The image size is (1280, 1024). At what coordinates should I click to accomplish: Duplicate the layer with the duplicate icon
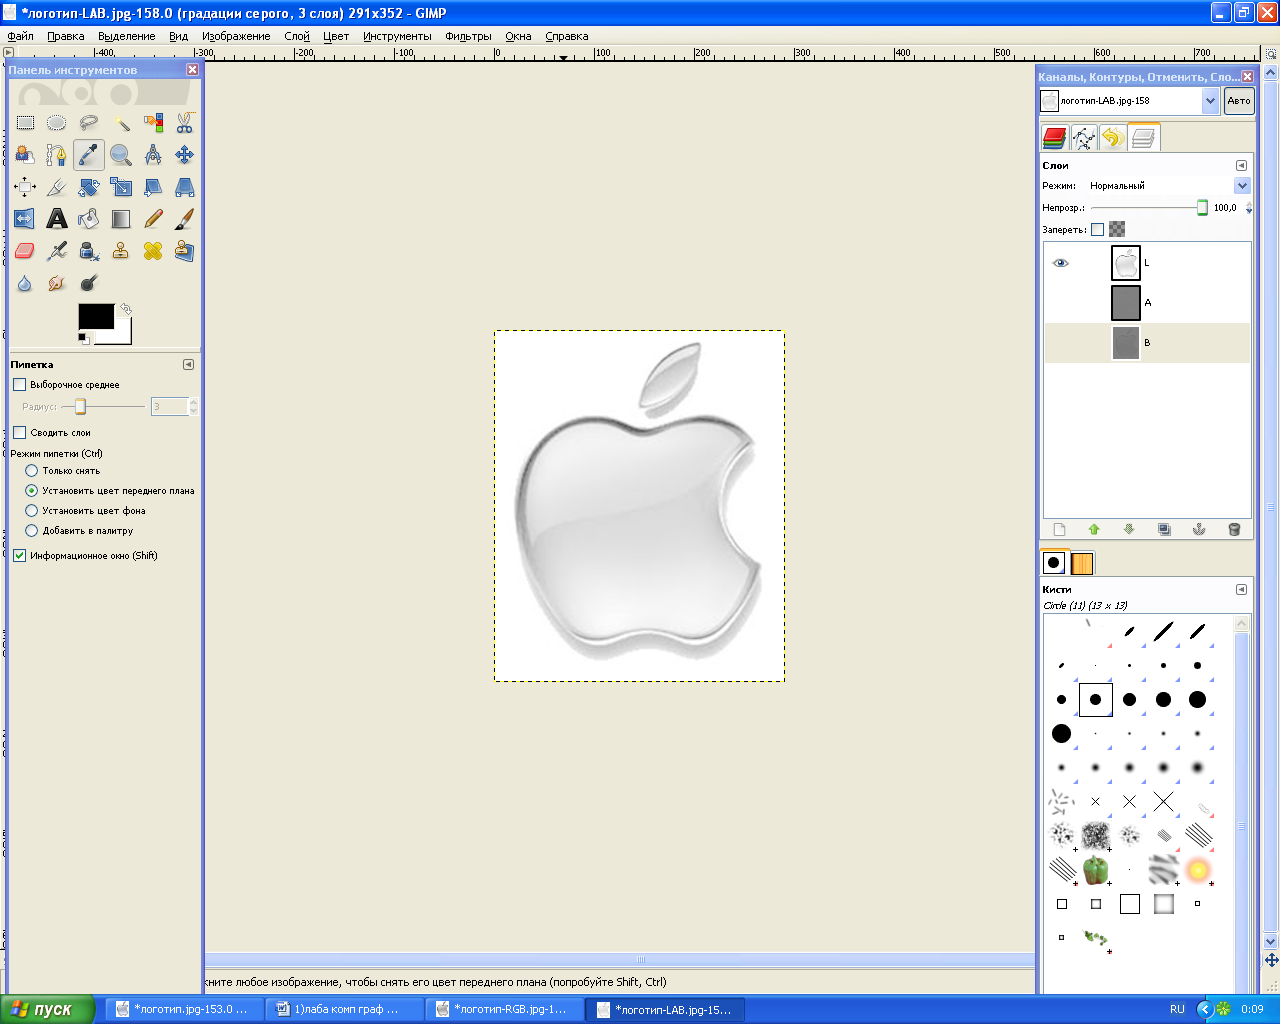[x=1164, y=529]
